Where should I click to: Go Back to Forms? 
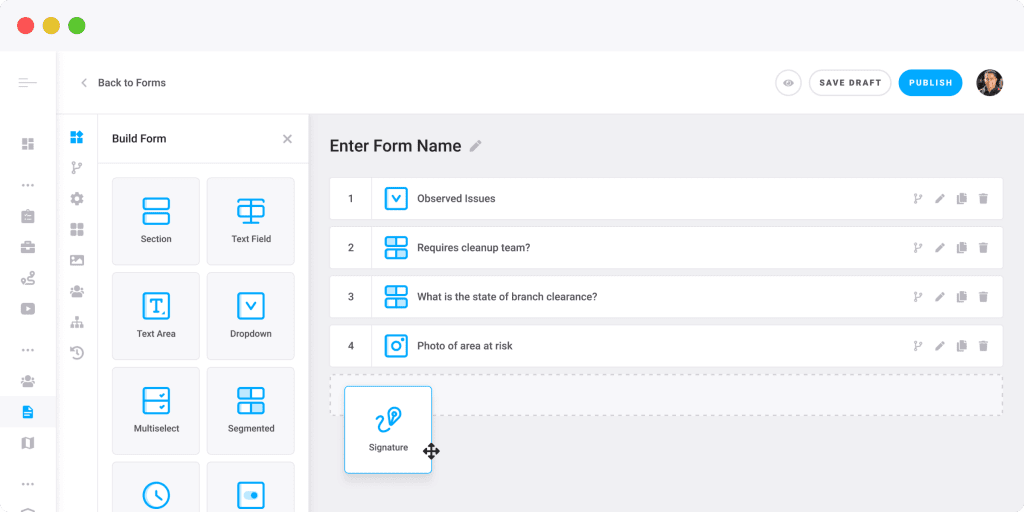click(123, 83)
